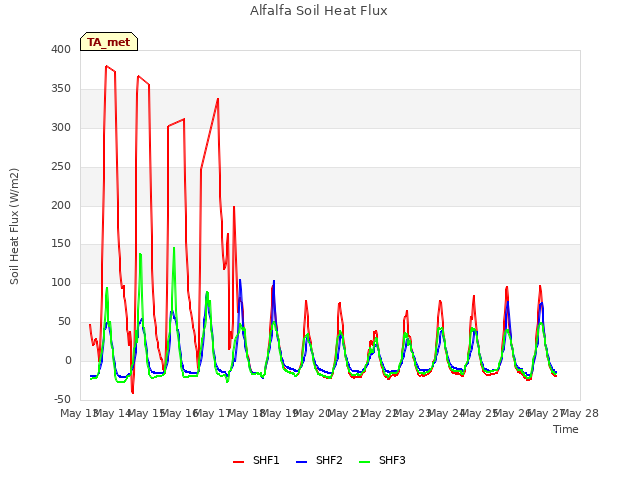Click the 300 y-axis tick label
The height and width of the screenshot is (480, 640).
61,127
